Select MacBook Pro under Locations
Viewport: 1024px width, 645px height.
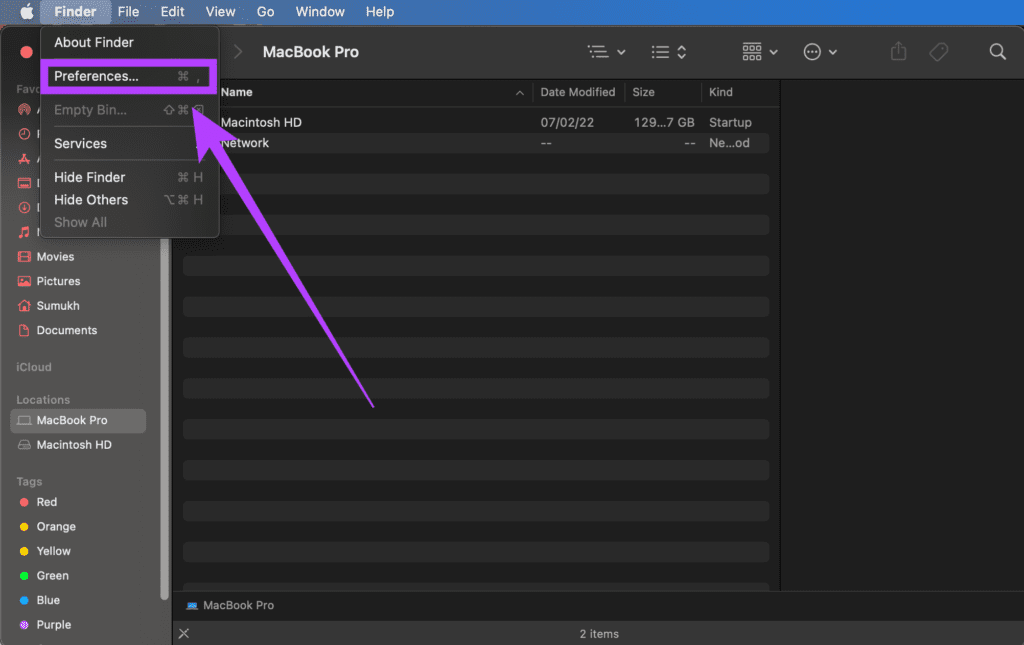click(x=78, y=420)
